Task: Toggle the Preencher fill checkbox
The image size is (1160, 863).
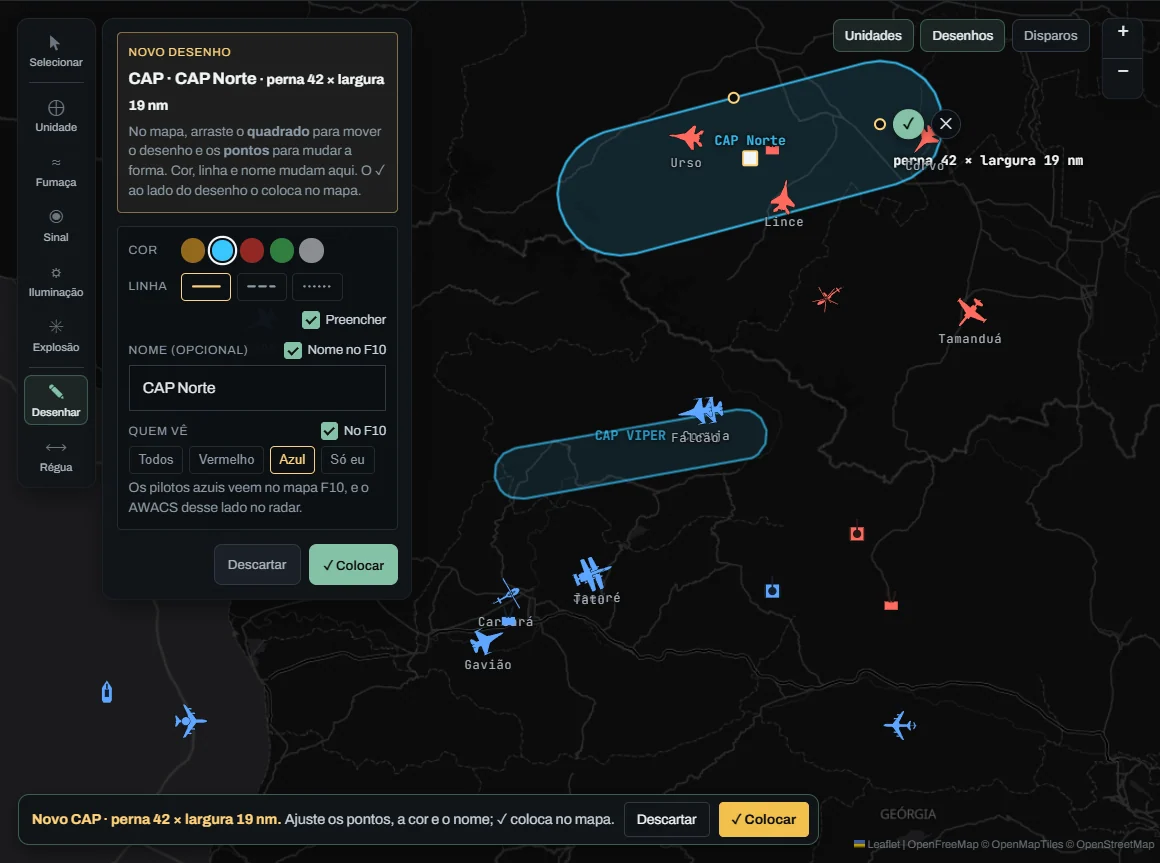Action: (311, 319)
